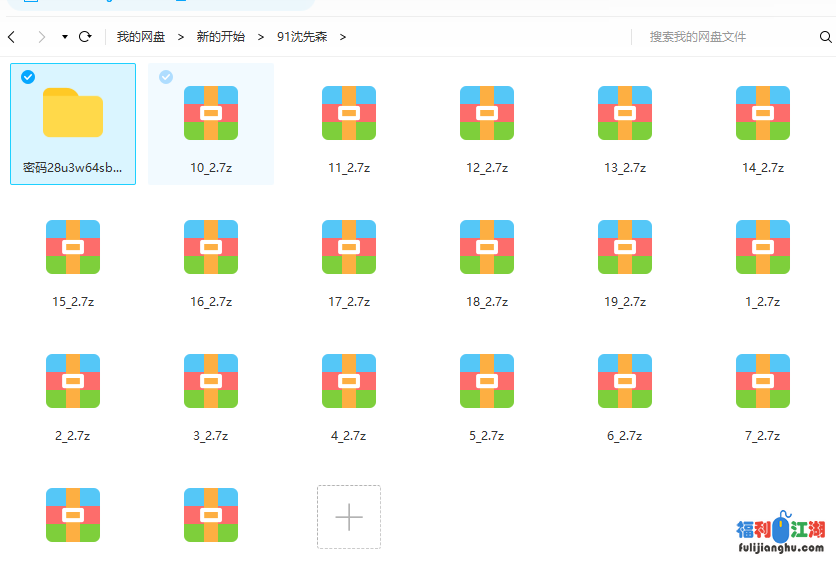Check the 10_2.7z file checkbox
This screenshot has height=563, width=836.
click(x=166, y=77)
